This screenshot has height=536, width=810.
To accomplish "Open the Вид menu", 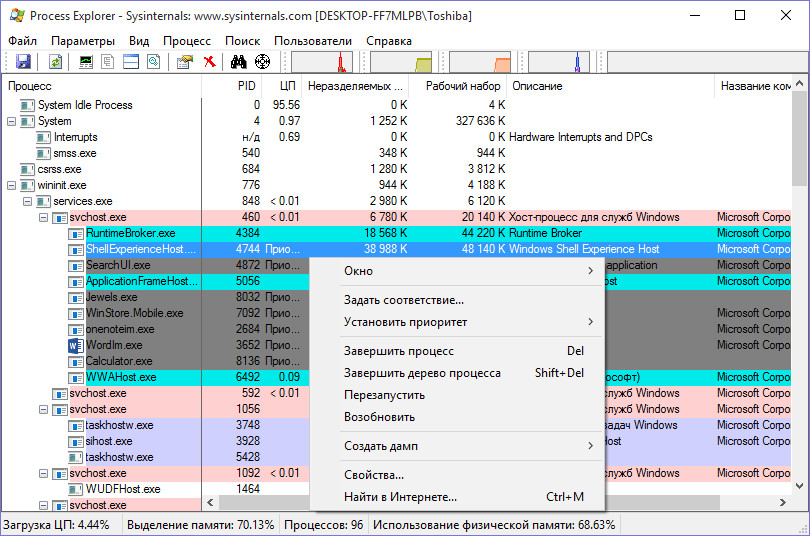I will click(x=139, y=41).
